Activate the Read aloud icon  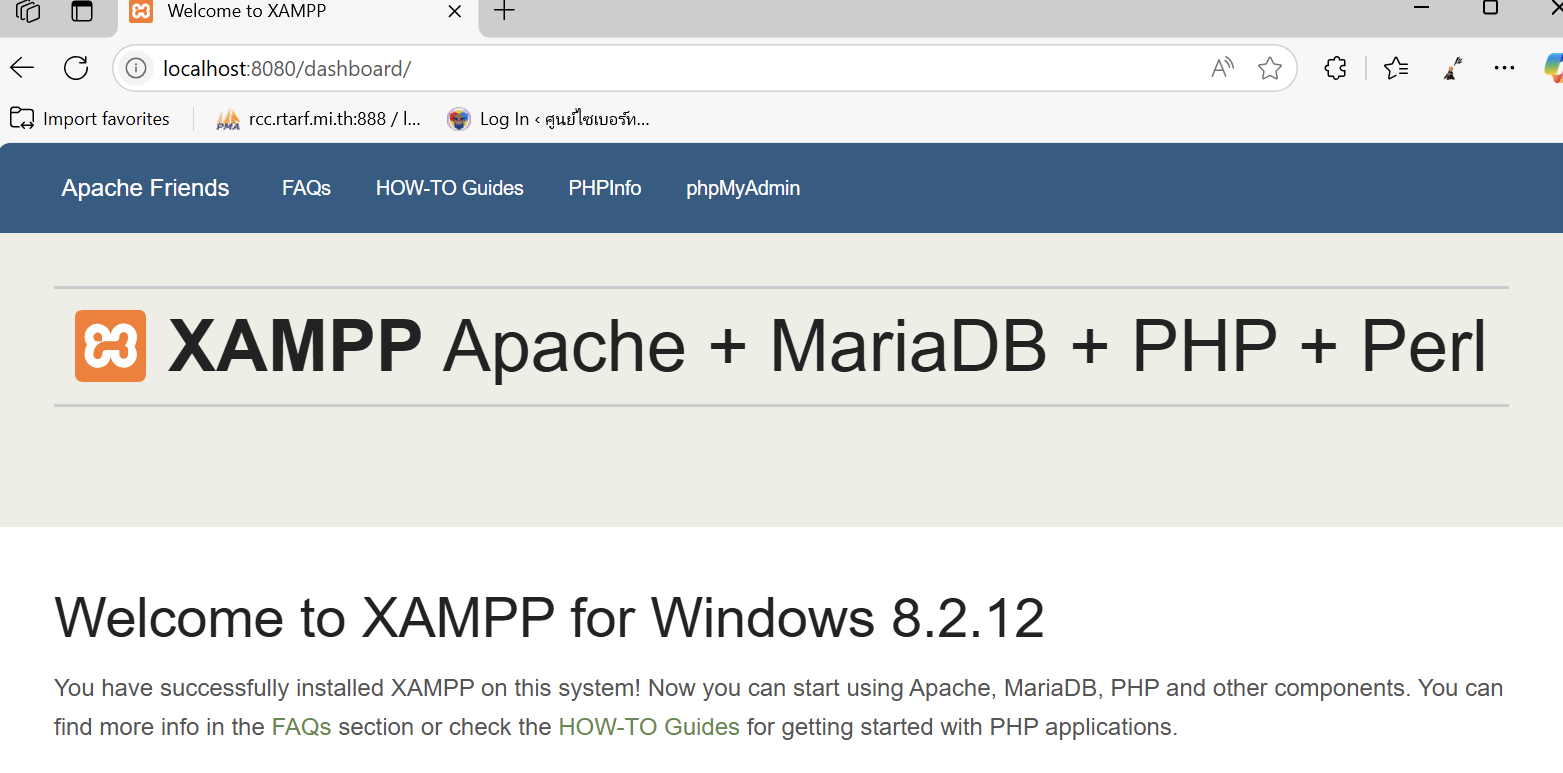1222,68
